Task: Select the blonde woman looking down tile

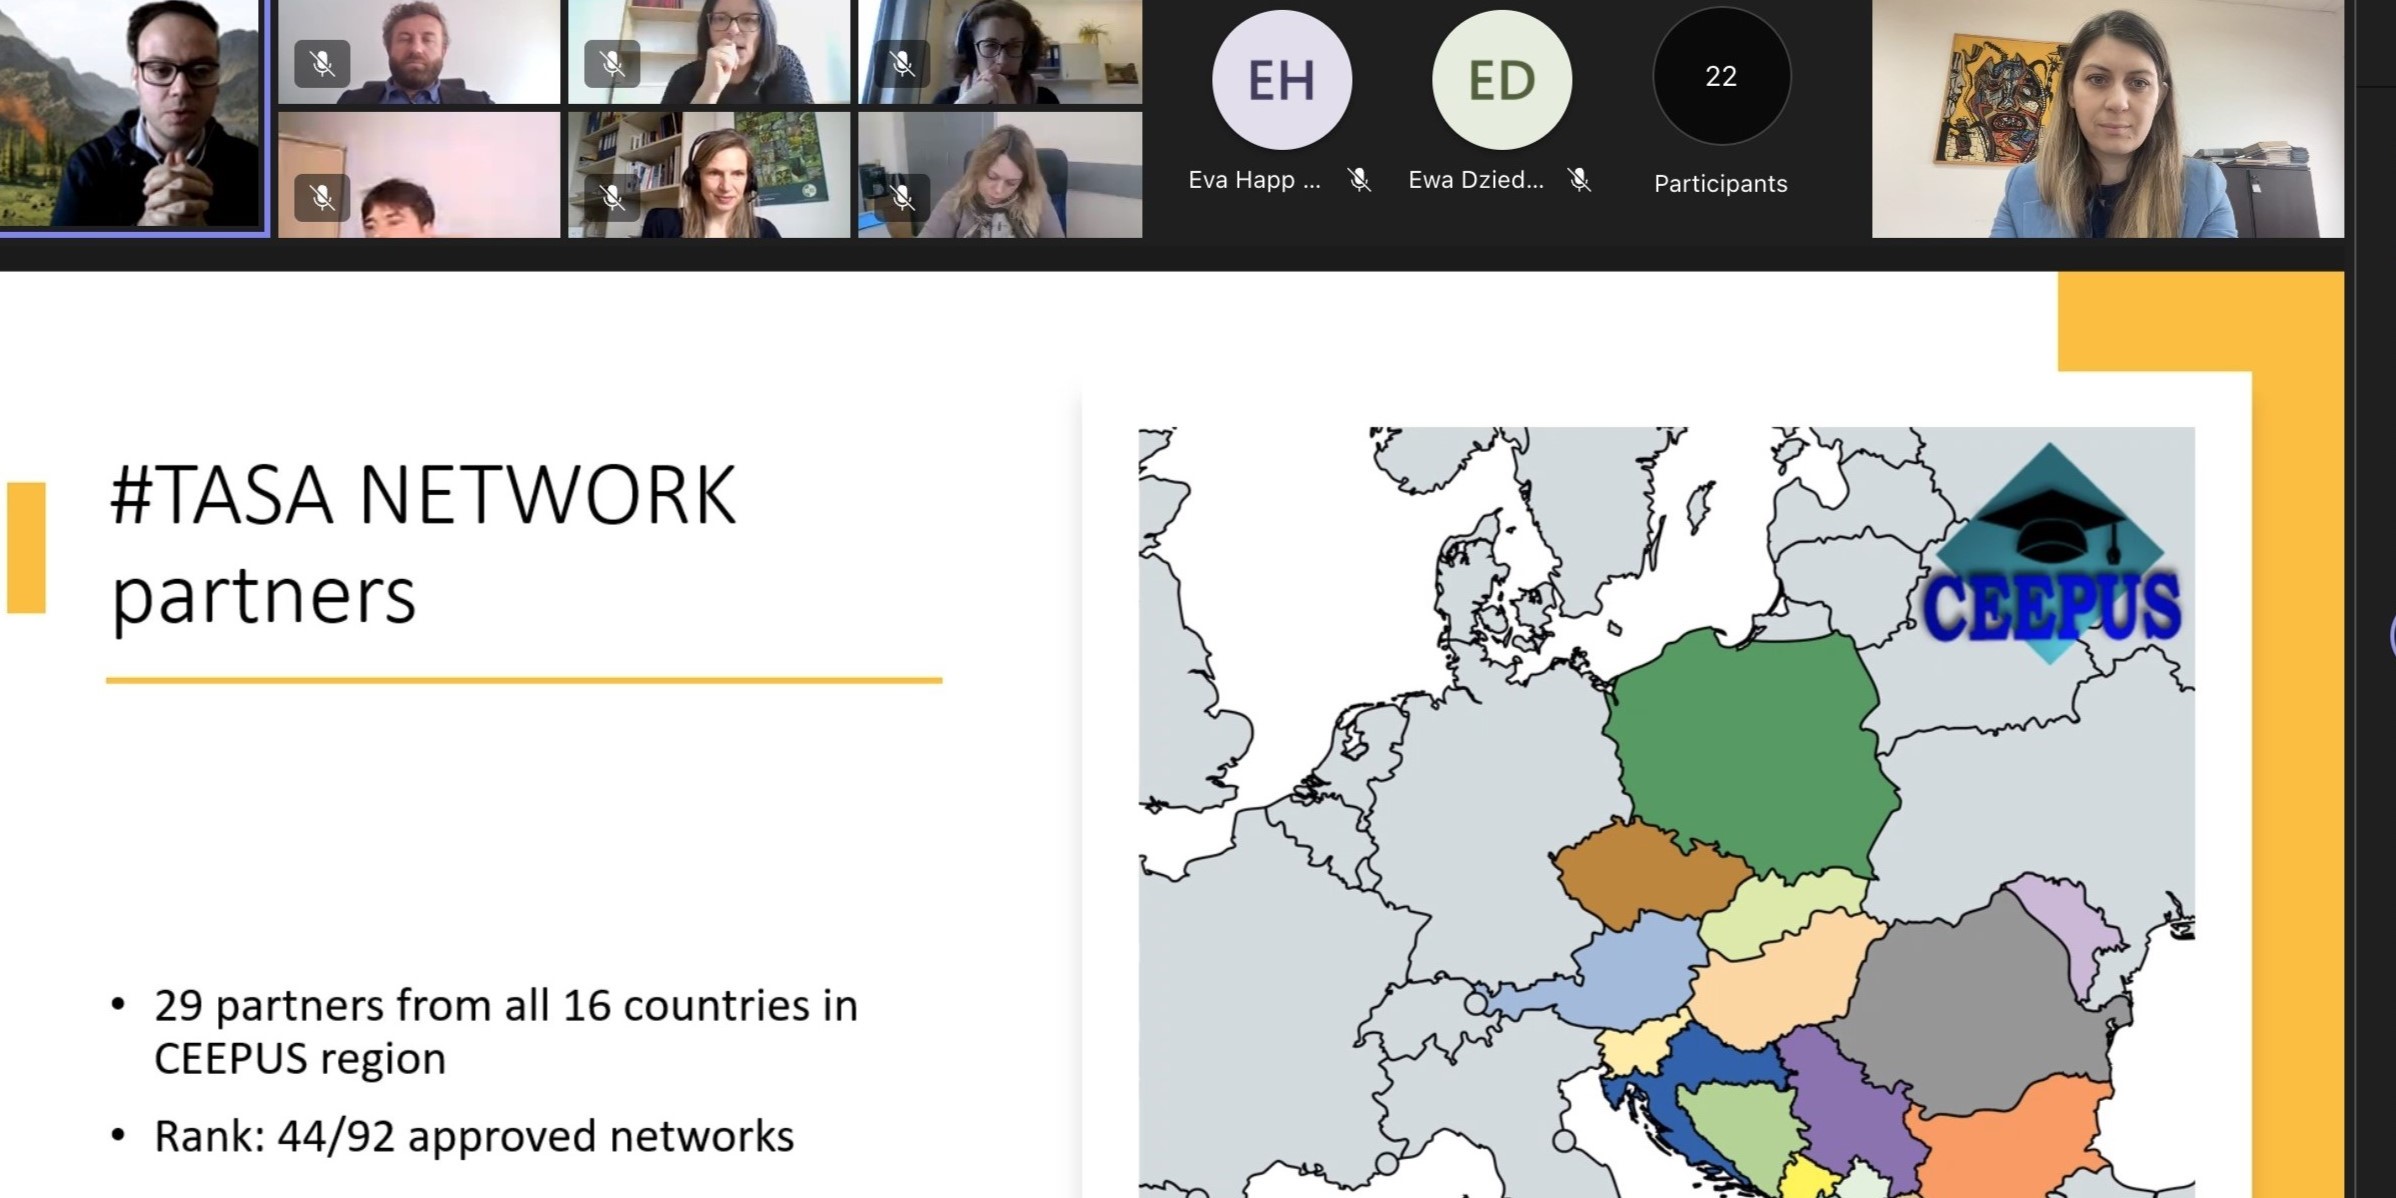Action: (x=1000, y=174)
